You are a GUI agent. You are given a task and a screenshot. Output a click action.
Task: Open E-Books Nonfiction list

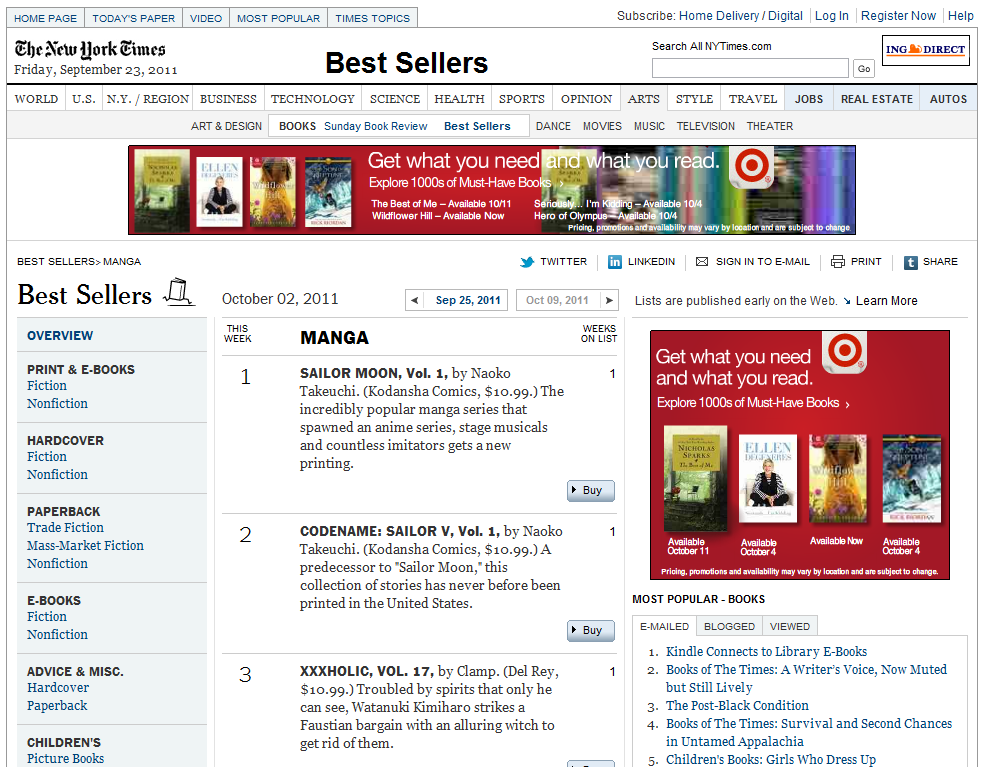pyautogui.click(x=57, y=634)
